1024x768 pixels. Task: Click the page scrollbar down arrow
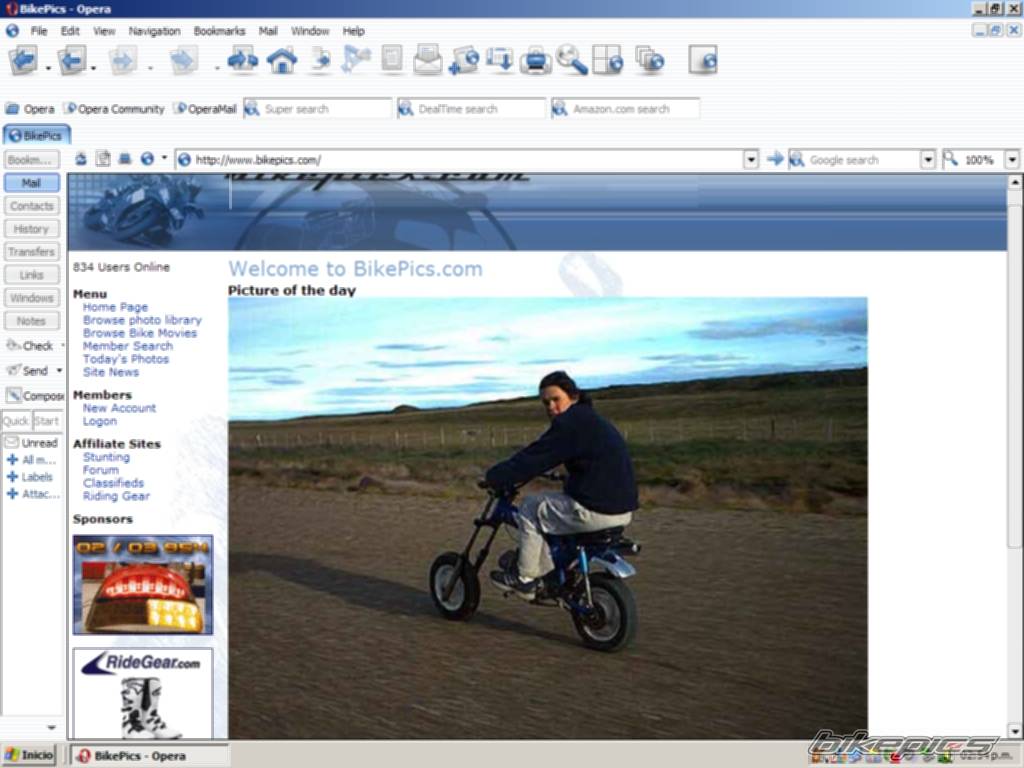coord(1014,731)
